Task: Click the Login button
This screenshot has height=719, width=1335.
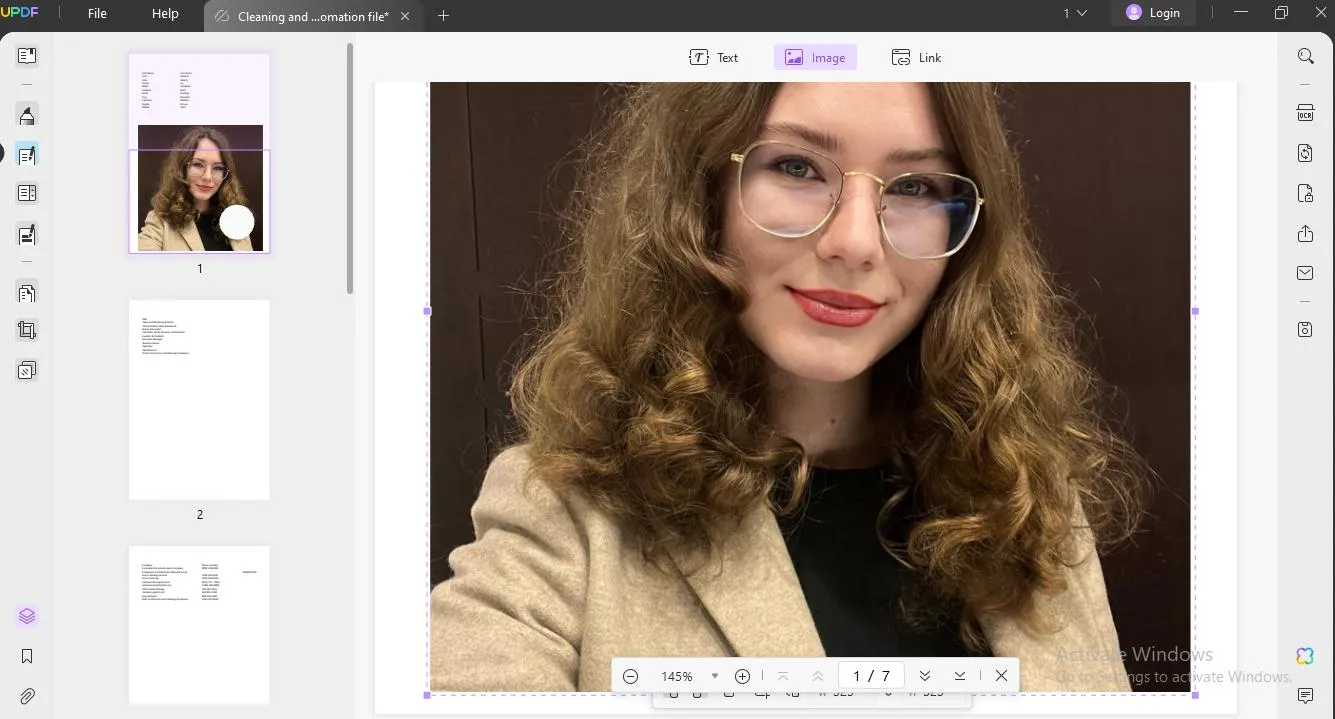Action: coord(1153,13)
